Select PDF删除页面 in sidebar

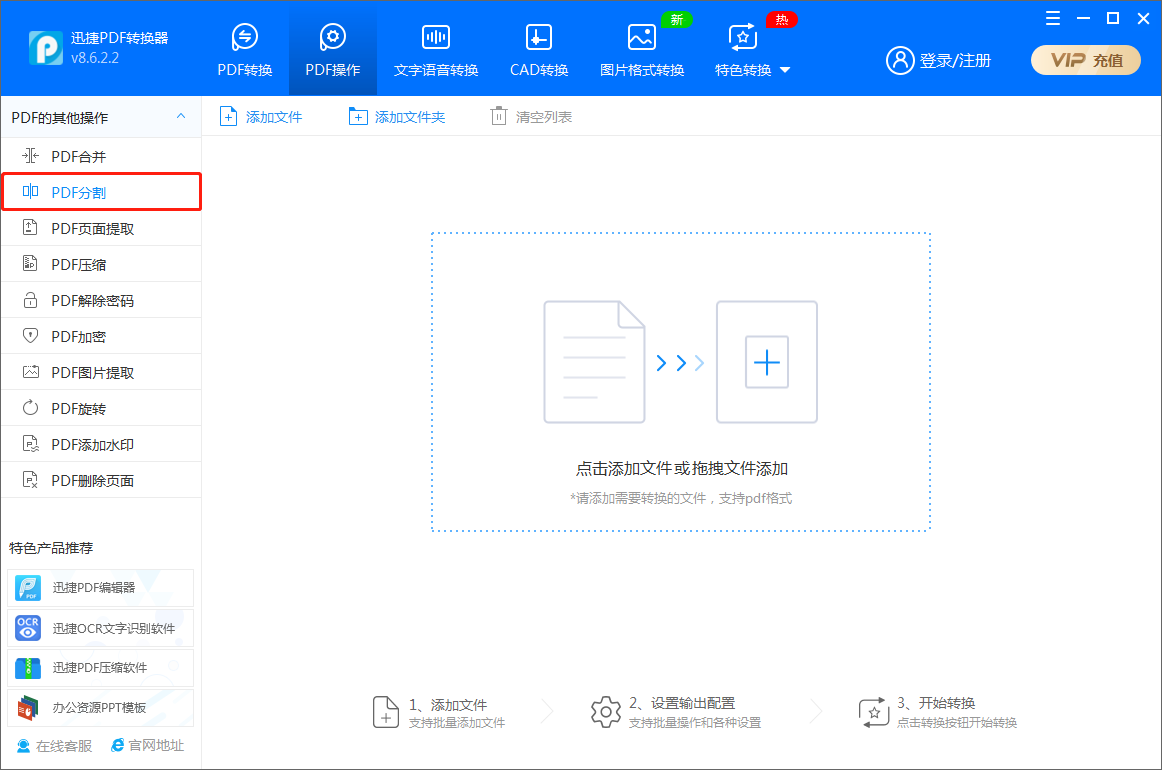coord(101,480)
